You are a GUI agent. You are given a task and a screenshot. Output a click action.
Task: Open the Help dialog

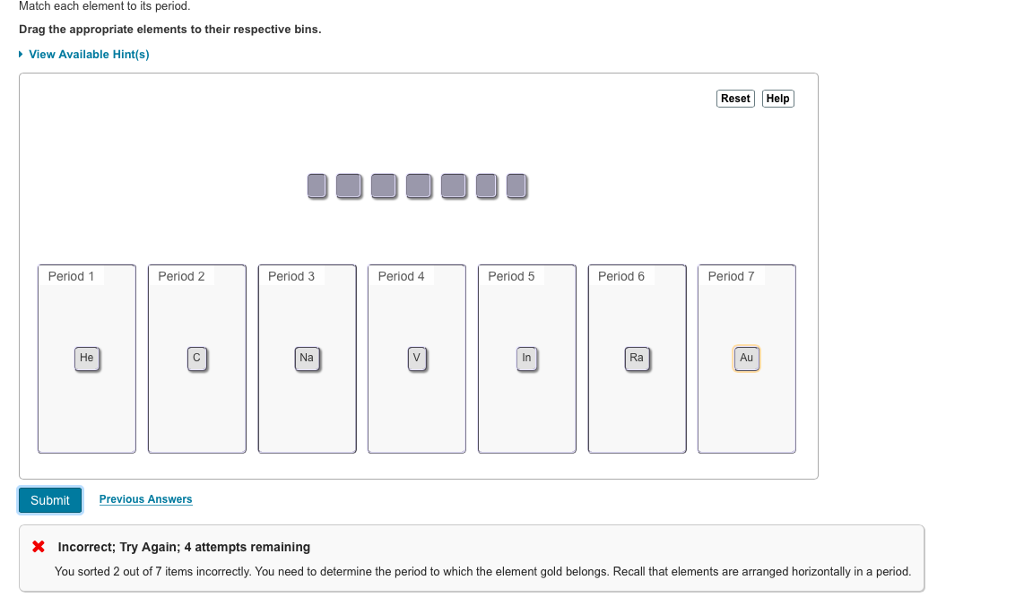pos(778,98)
